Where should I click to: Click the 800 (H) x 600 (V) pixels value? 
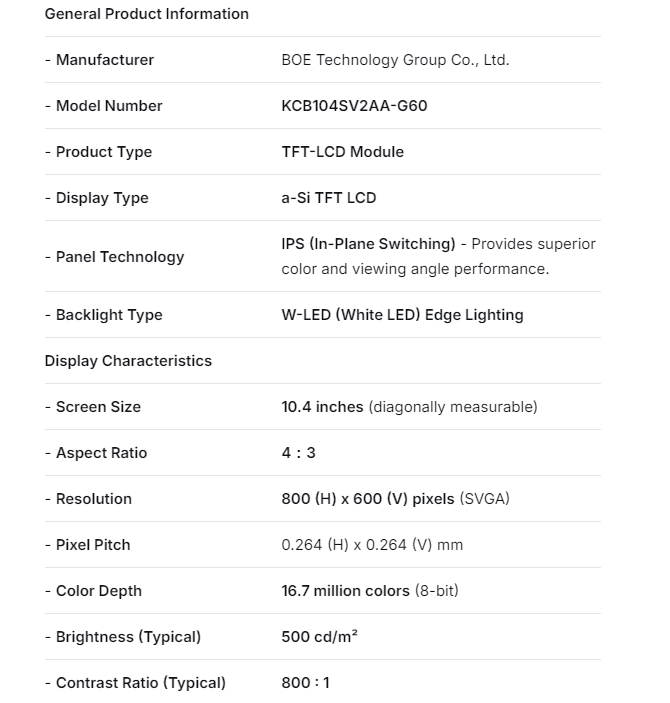368,499
